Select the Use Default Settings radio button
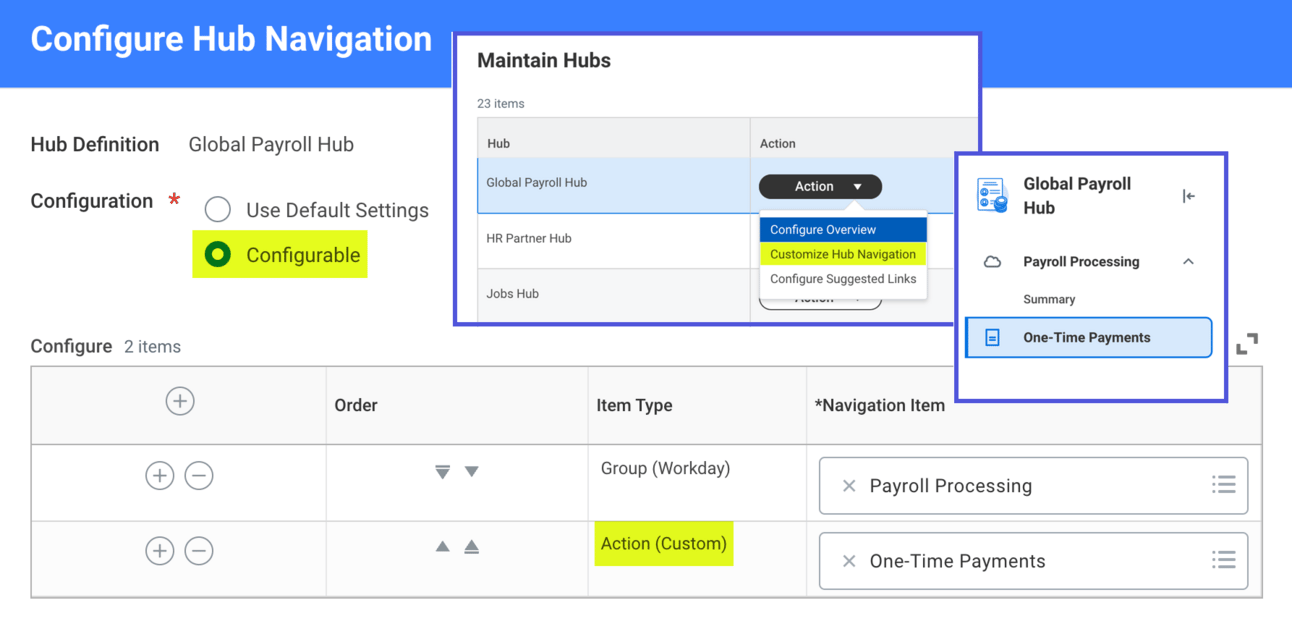Screen dimensions: 1292x637 point(218,210)
